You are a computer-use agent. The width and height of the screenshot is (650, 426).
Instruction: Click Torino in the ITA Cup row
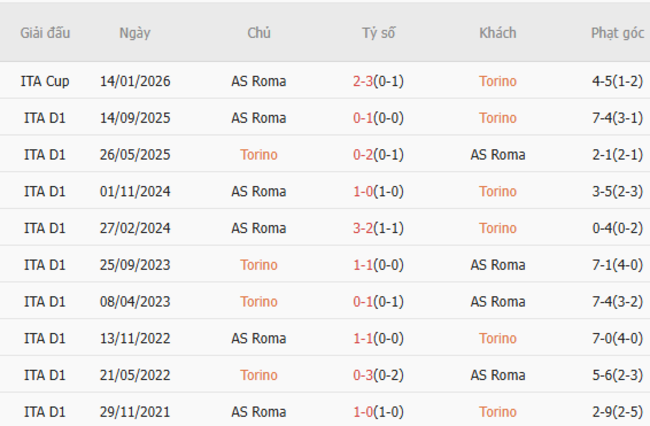point(497,81)
